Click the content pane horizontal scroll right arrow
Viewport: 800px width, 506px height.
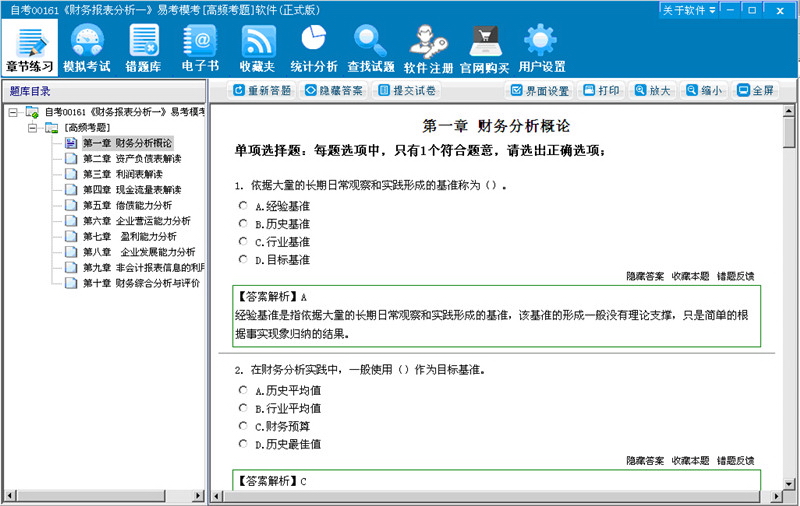click(777, 496)
